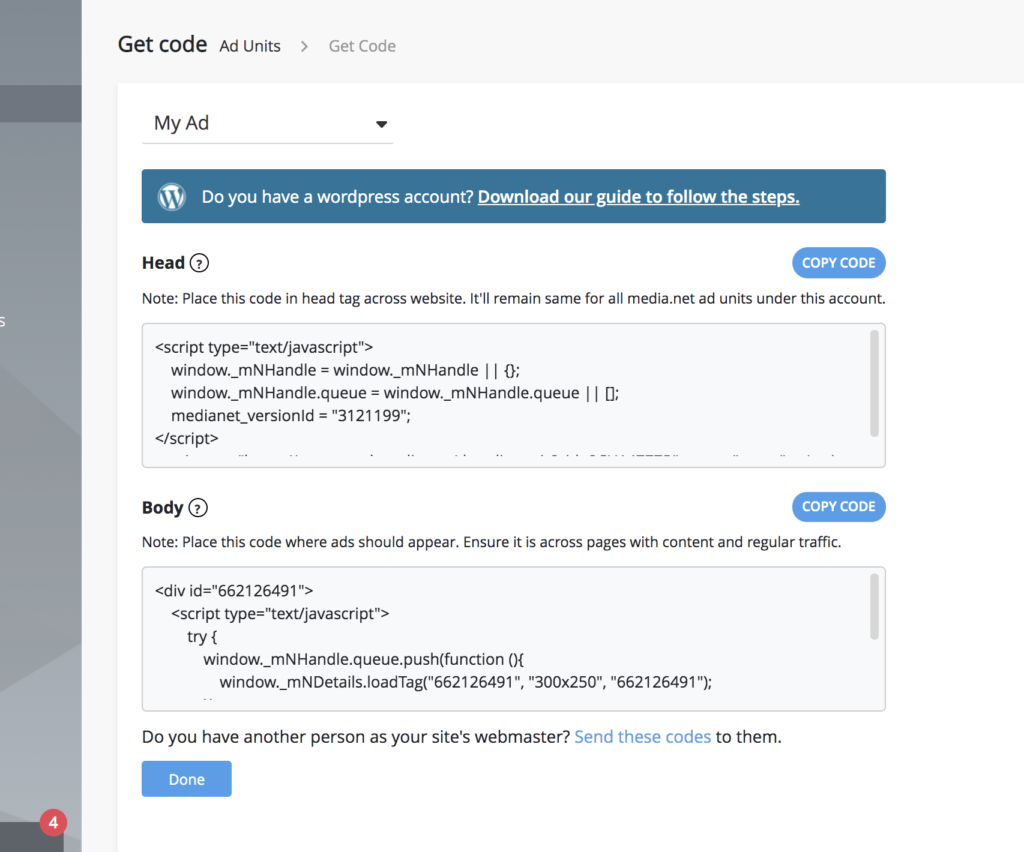Open Head section help question mark

click(x=199, y=263)
